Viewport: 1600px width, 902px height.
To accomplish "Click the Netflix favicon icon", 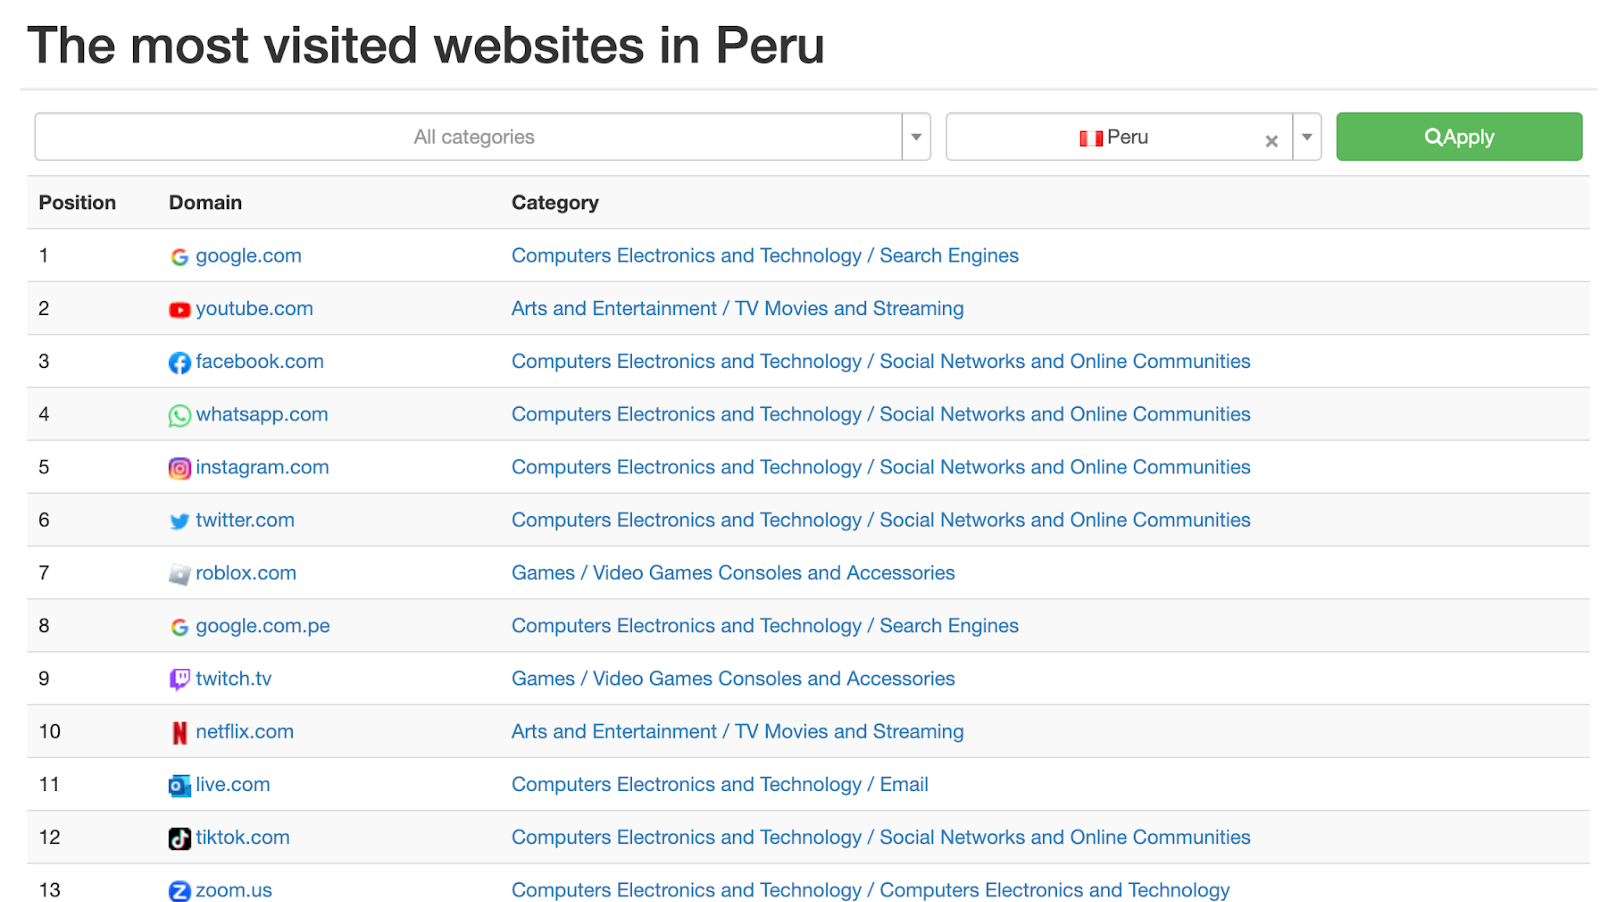I will tap(179, 733).
